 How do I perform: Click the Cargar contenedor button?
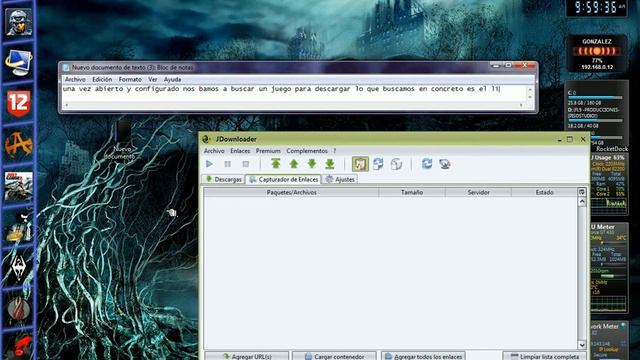(334, 356)
